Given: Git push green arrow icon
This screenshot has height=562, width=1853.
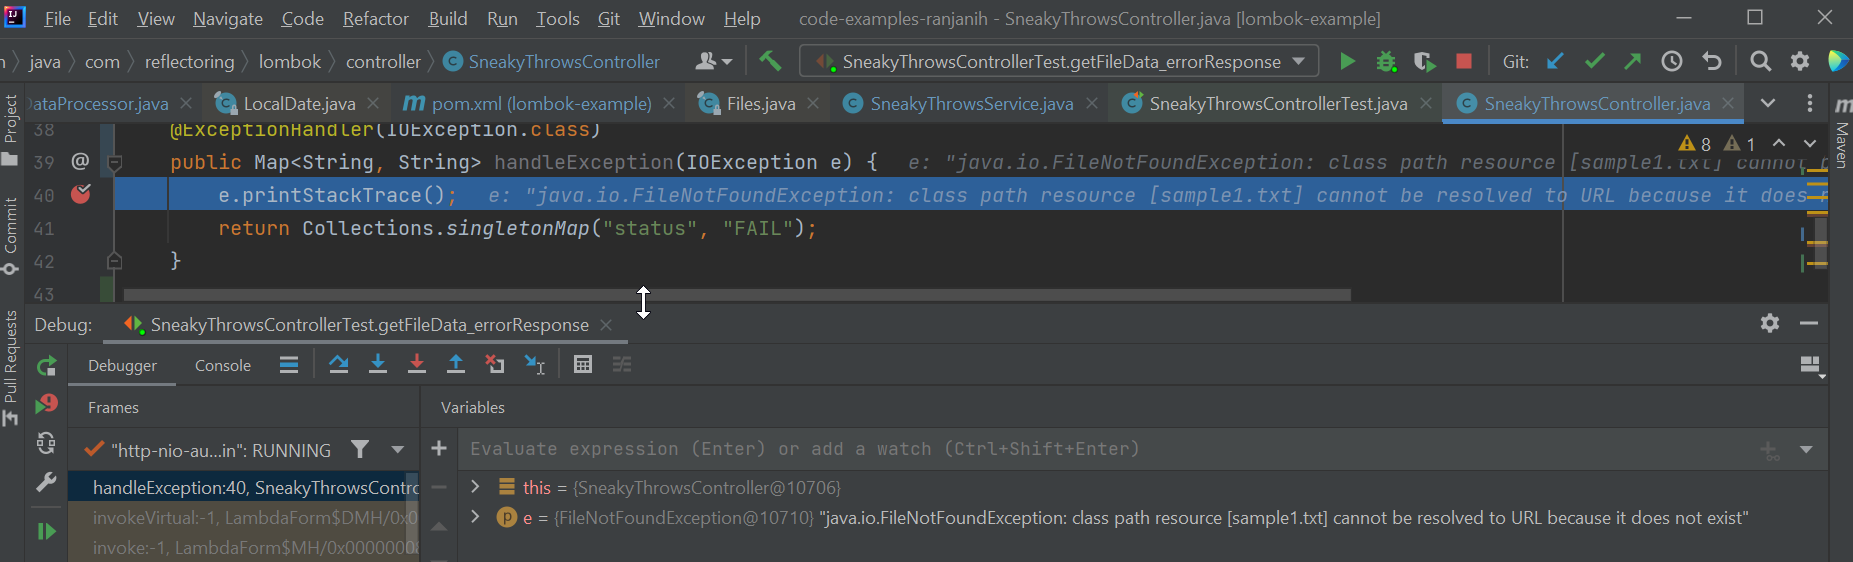Looking at the screenshot, I should pyautogui.click(x=1632, y=62).
